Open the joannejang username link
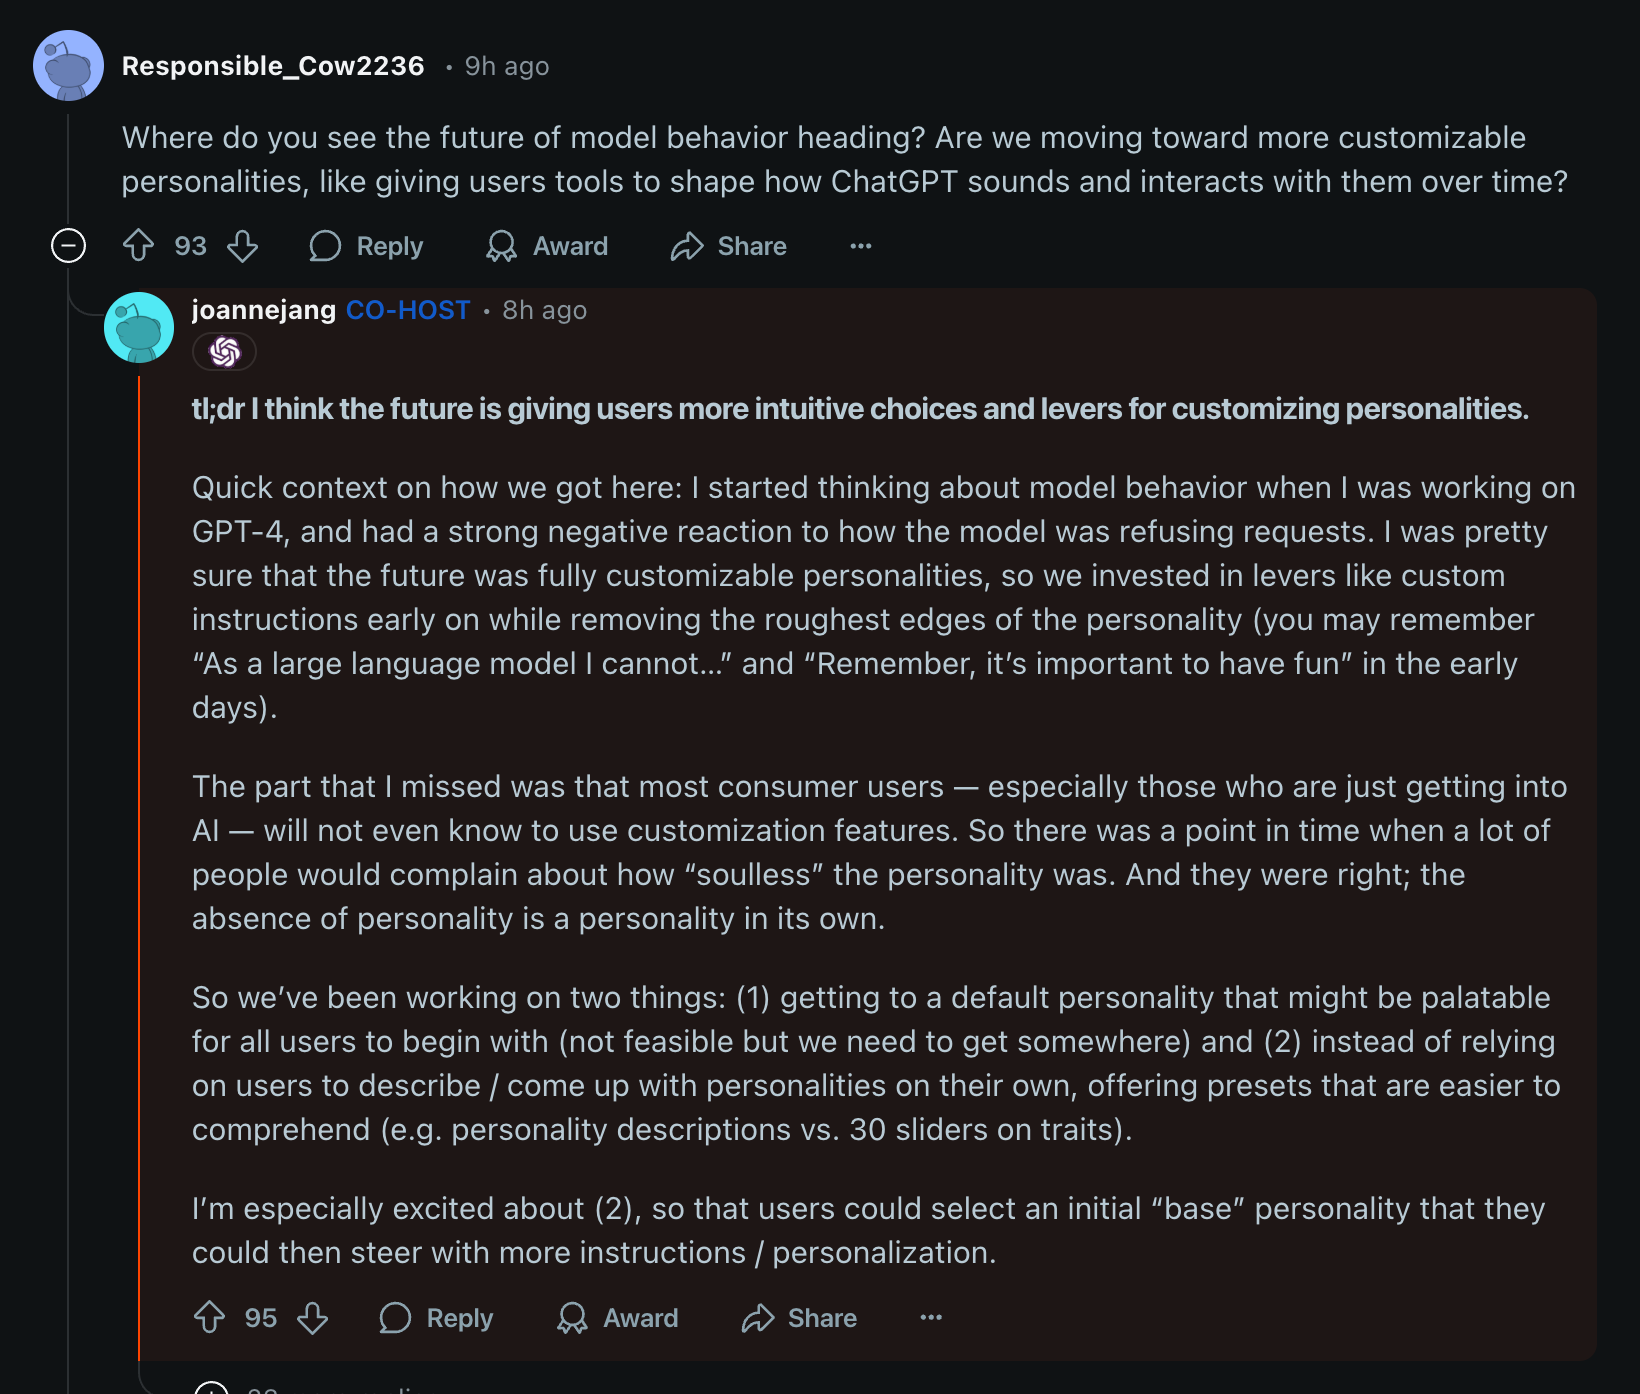The width and height of the screenshot is (1640, 1394). pos(264,310)
